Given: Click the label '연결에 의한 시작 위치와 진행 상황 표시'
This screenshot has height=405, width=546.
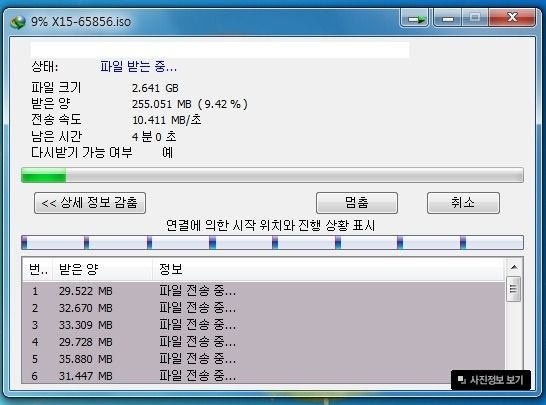Looking at the screenshot, I should [x=271, y=226].
